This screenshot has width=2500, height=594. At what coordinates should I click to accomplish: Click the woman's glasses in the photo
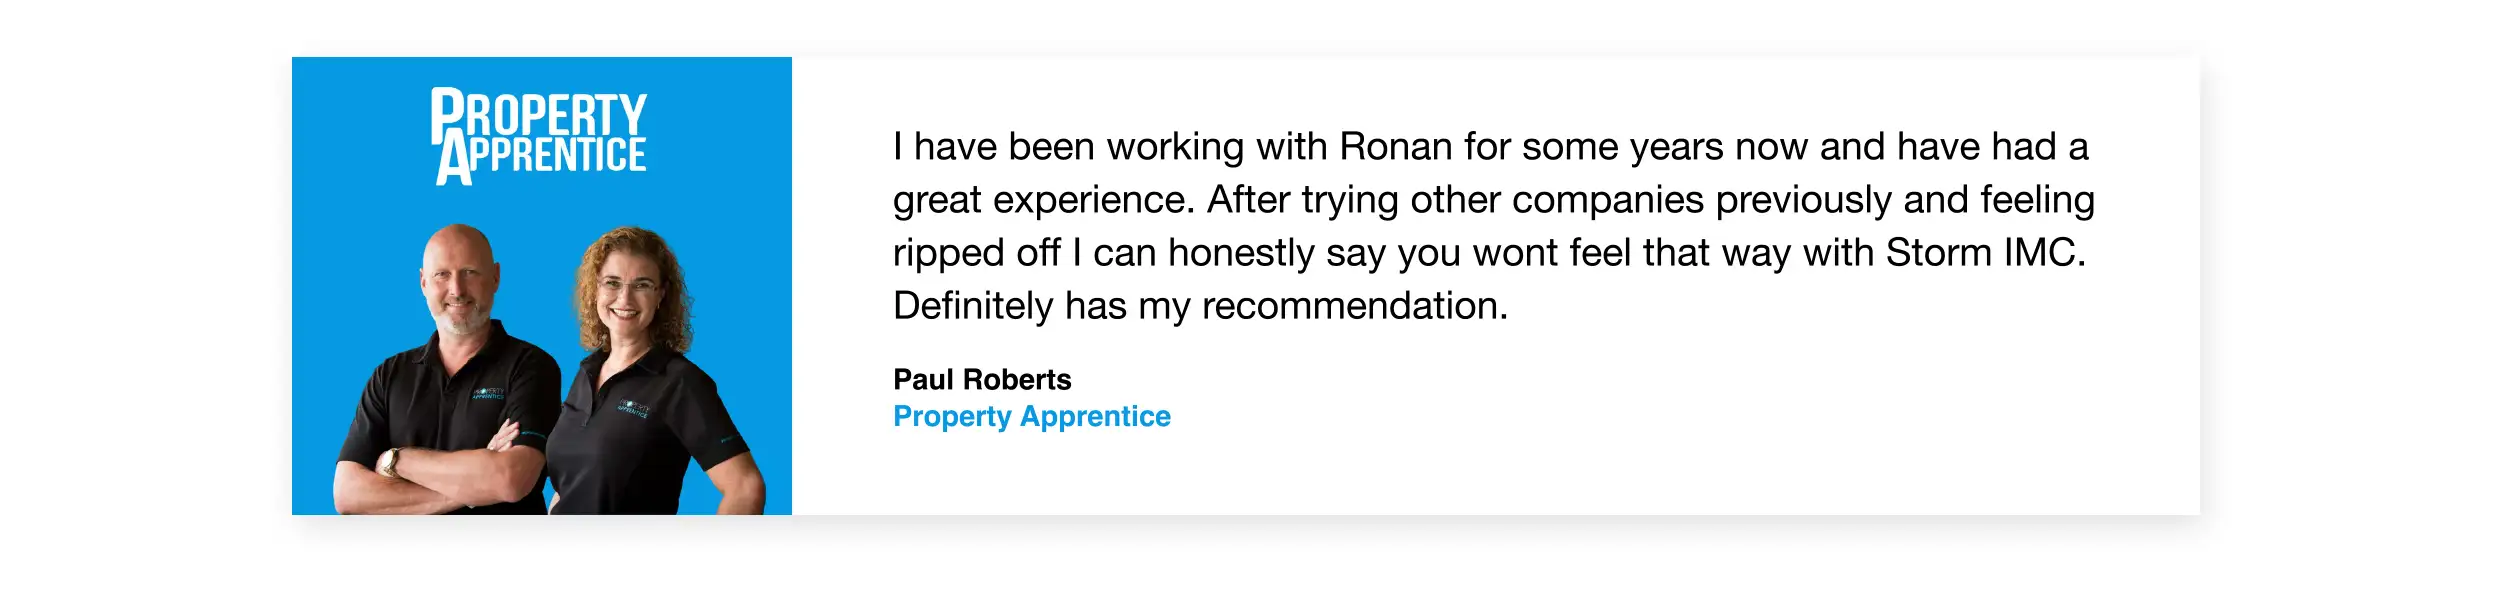pyautogui.click(x=626, y=287)
